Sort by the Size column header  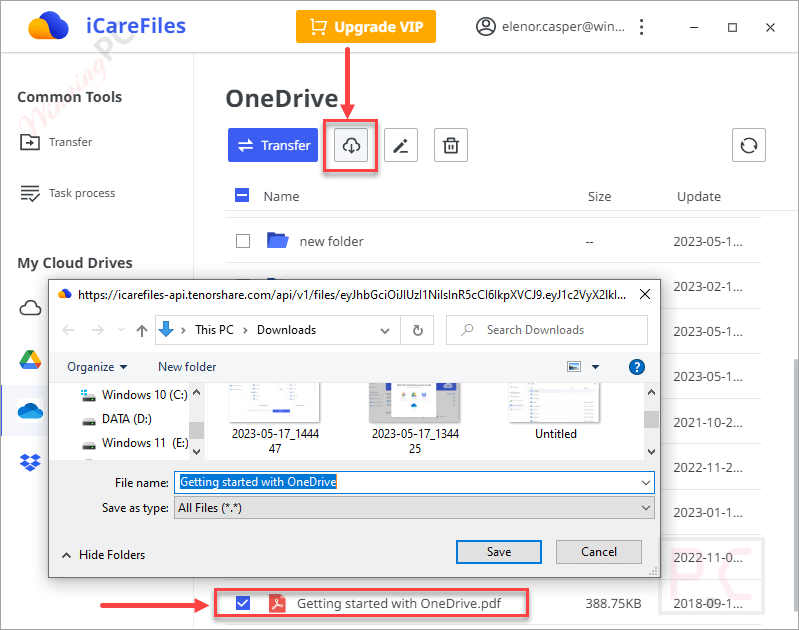[x=599, y=197]
